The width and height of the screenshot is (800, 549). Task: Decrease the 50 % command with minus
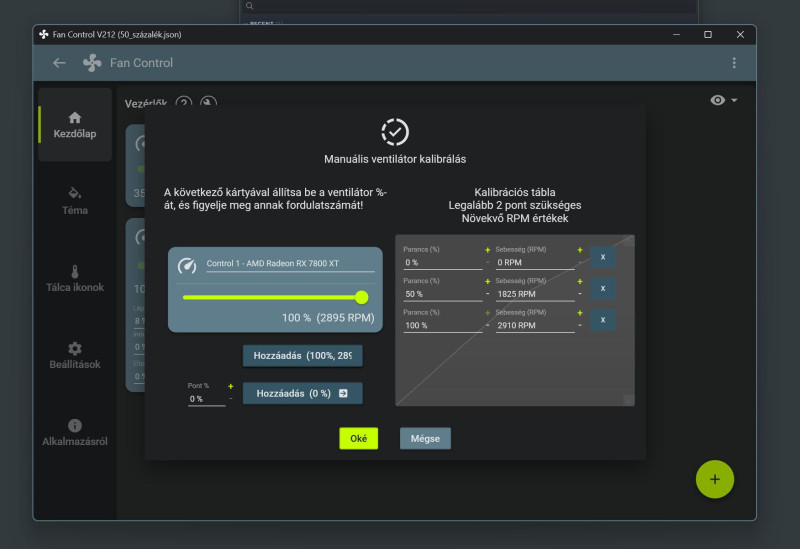pos(488,294)
